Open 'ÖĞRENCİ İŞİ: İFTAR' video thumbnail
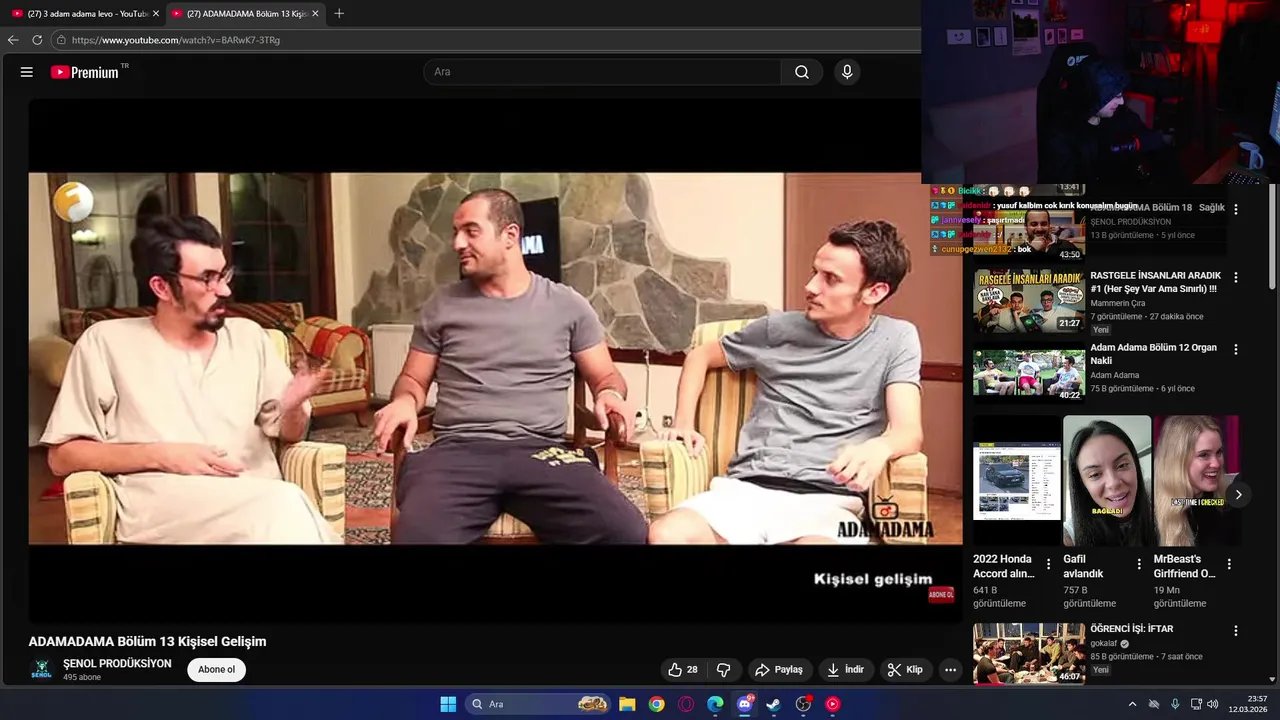The image size is (1280, 720). pos(1029,654)
